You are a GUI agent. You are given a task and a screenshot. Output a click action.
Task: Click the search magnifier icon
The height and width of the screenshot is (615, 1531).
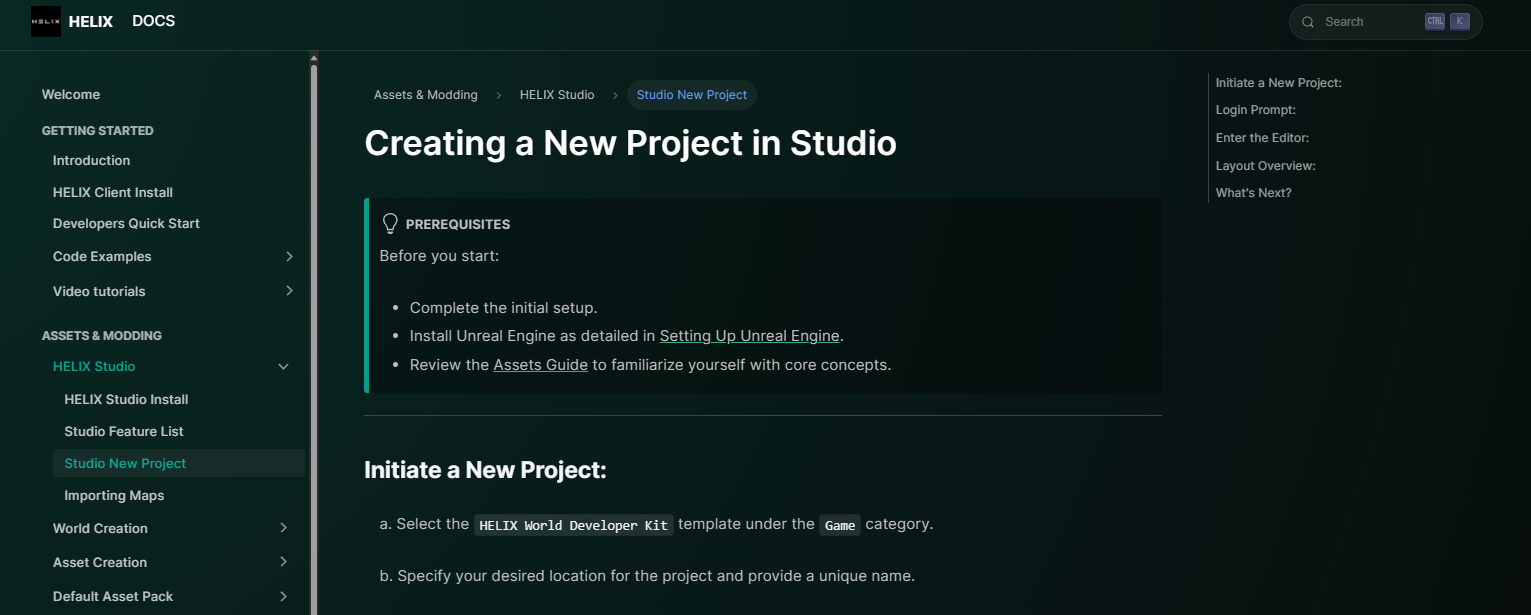click(1308, 22)
